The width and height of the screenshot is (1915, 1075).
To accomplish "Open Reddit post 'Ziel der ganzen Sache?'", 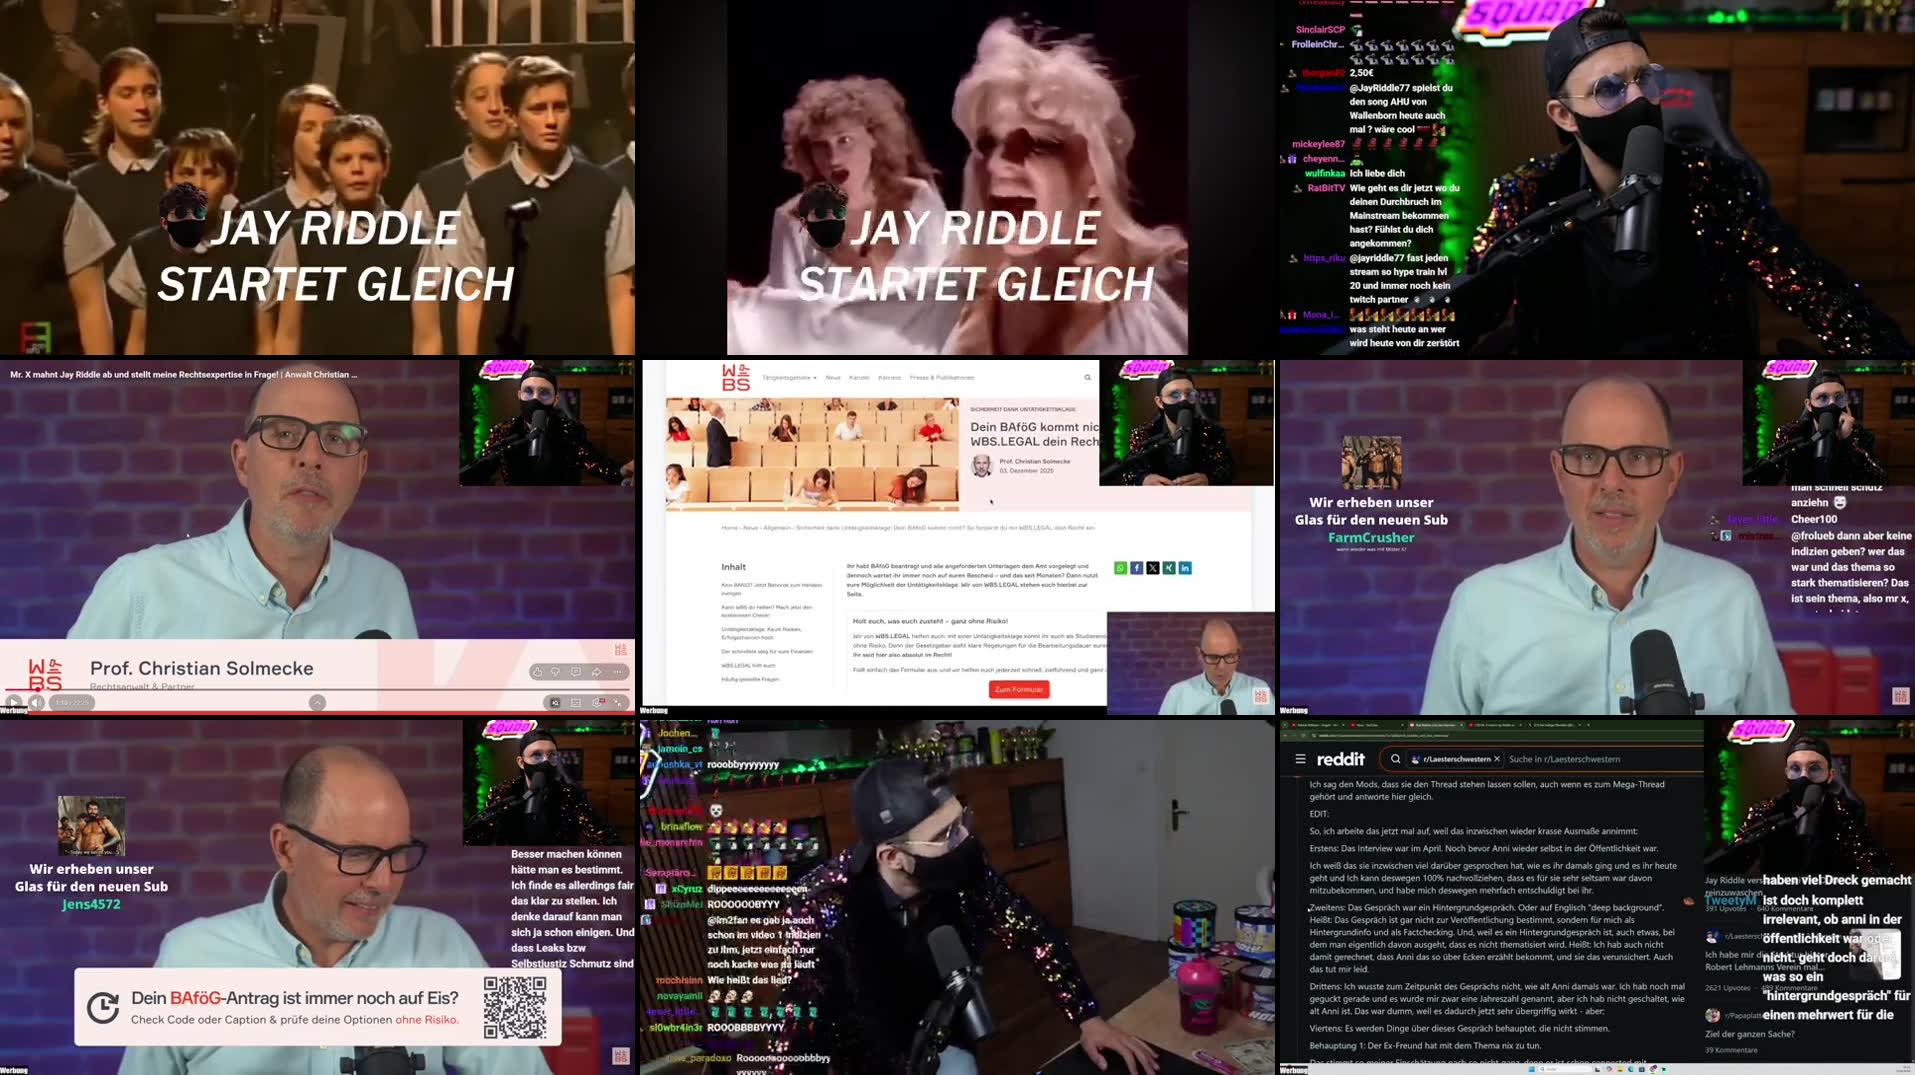I will (x=1750, y=1034).
